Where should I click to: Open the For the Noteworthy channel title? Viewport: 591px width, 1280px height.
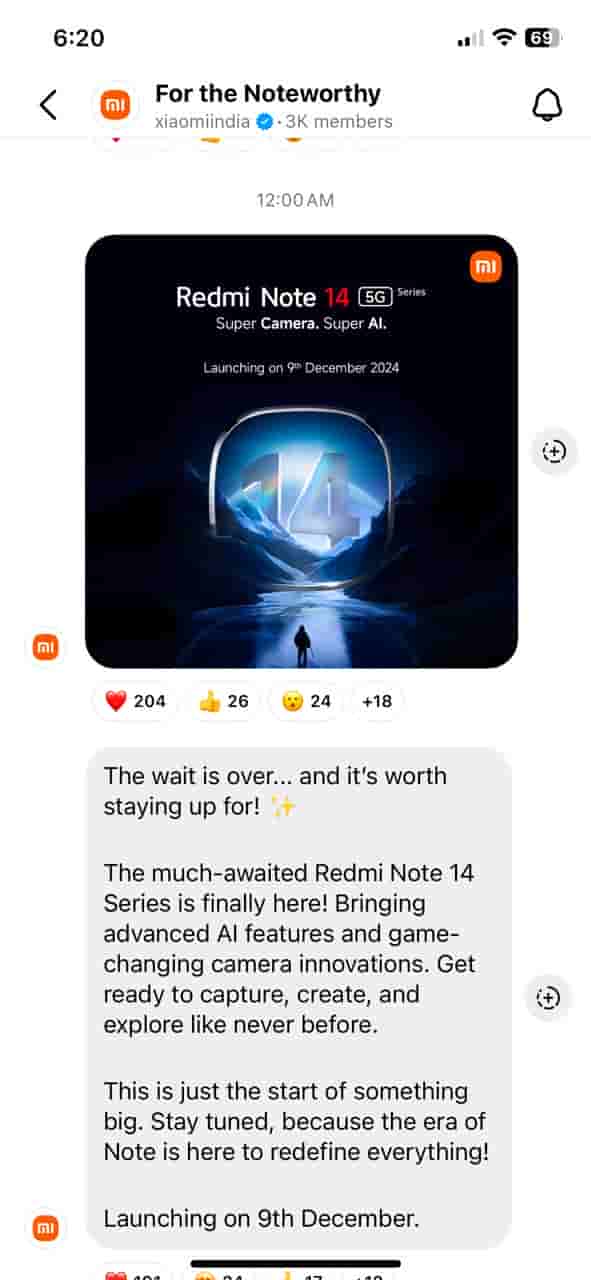click(x=268, y=94)
